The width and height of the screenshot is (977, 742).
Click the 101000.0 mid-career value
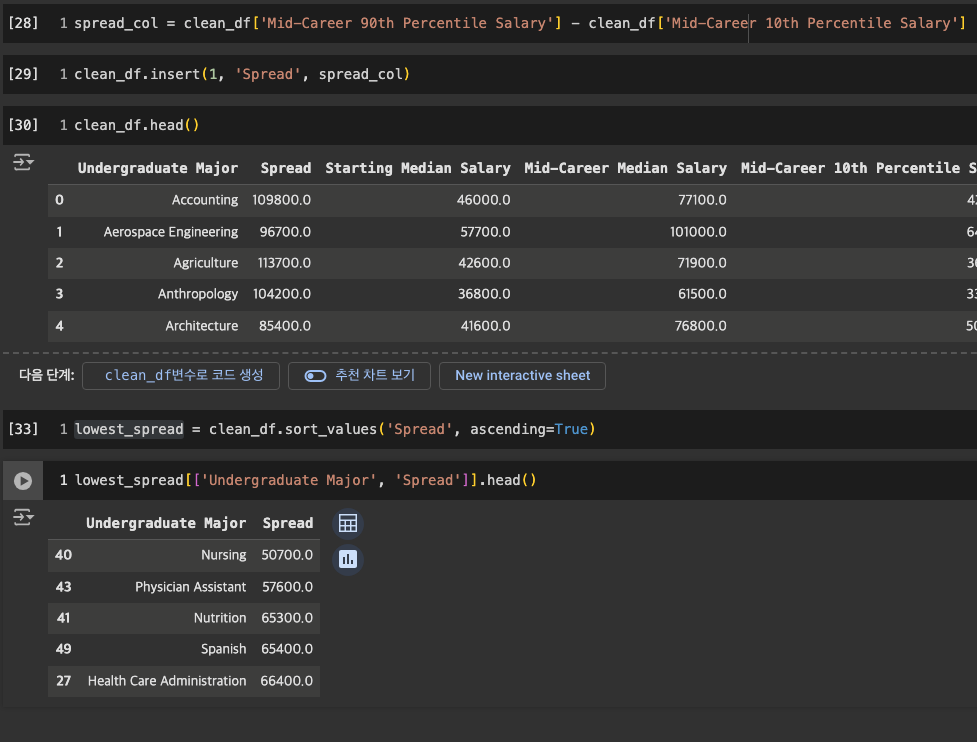tap(698, 232)
